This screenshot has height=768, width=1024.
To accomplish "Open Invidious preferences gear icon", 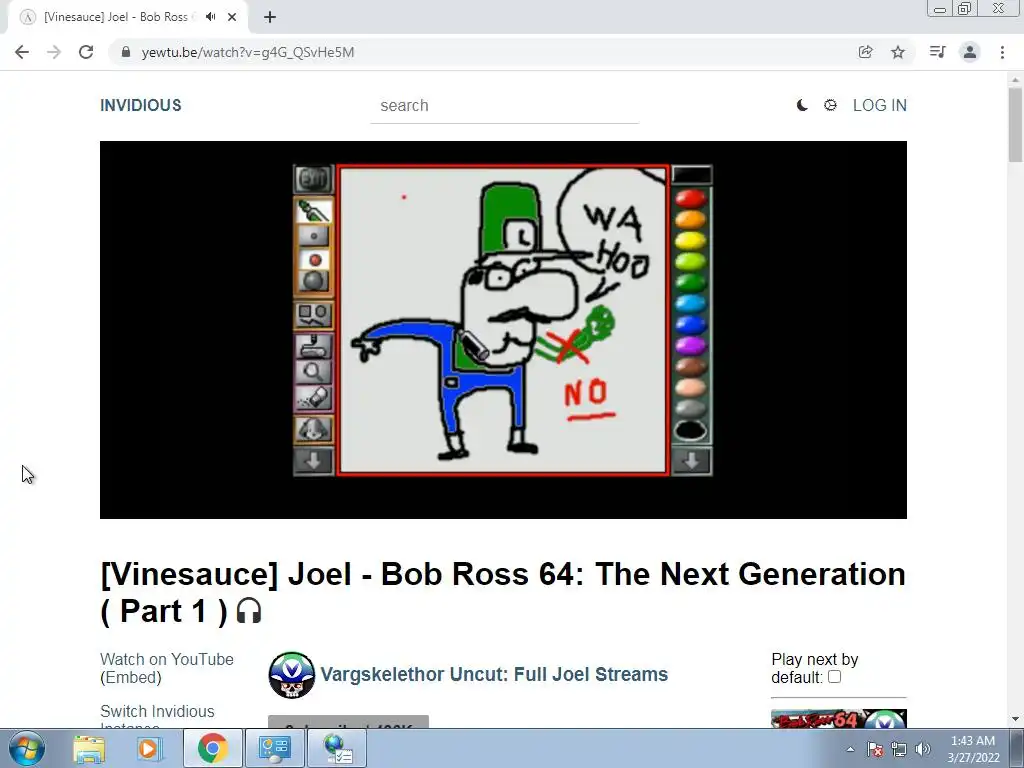I will pos(830,105).
